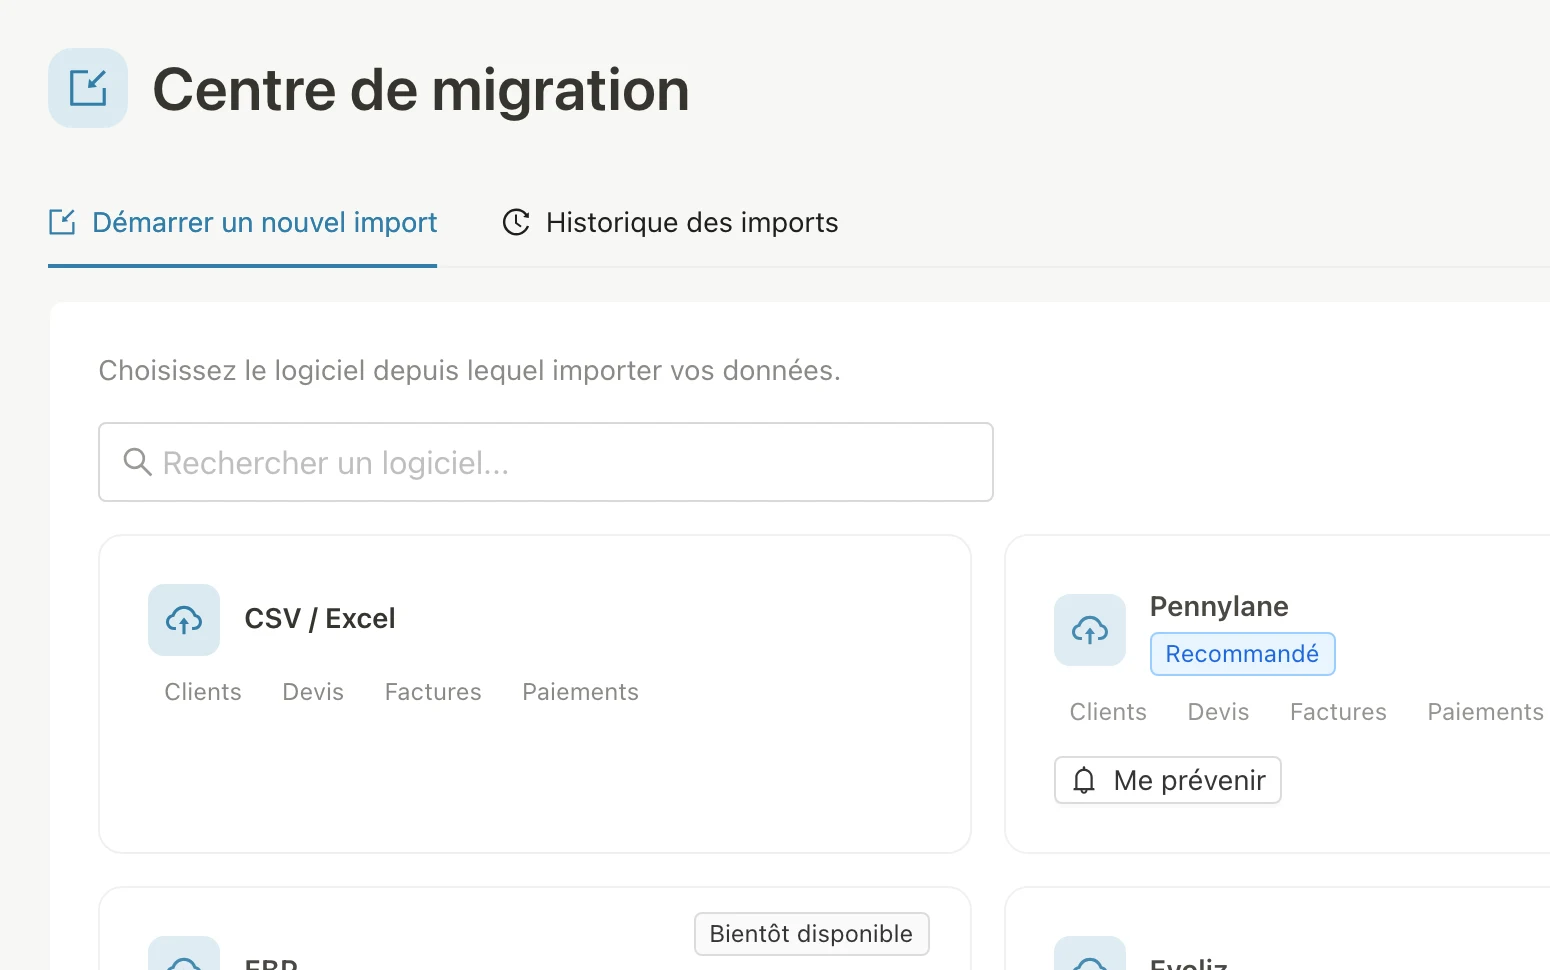Click the cloud upload icon of Pennylane

click(x=1090, y=630)
